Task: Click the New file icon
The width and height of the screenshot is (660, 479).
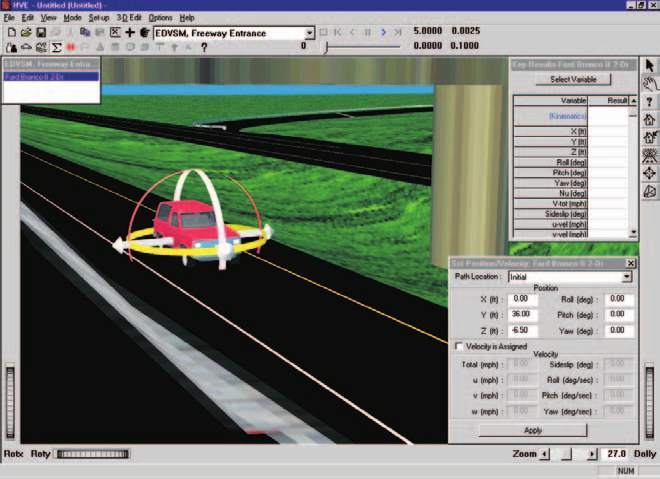Action: 12,32
